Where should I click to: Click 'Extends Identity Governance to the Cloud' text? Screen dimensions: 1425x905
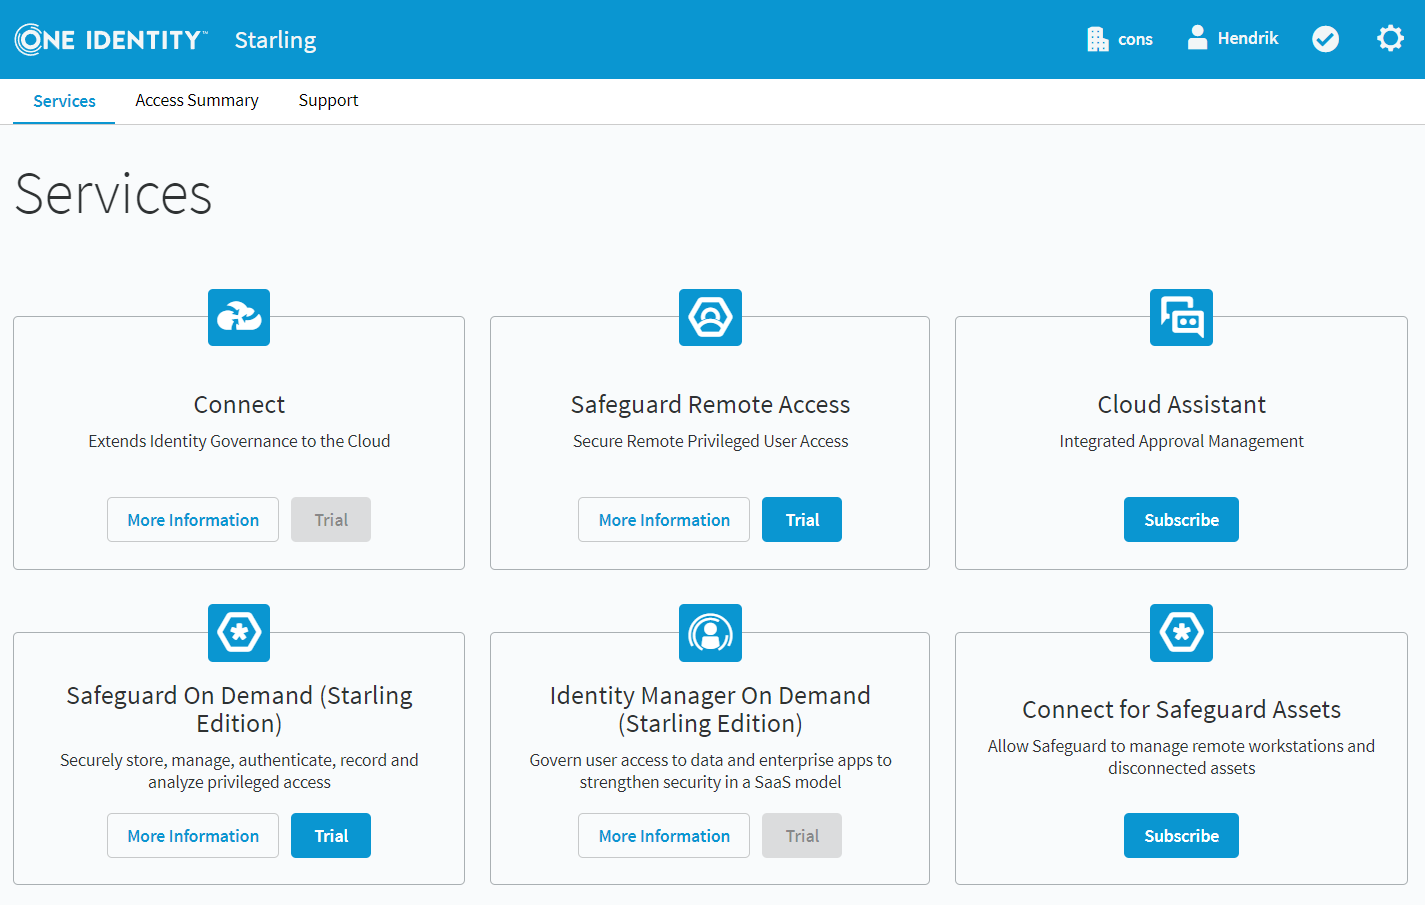239,441
